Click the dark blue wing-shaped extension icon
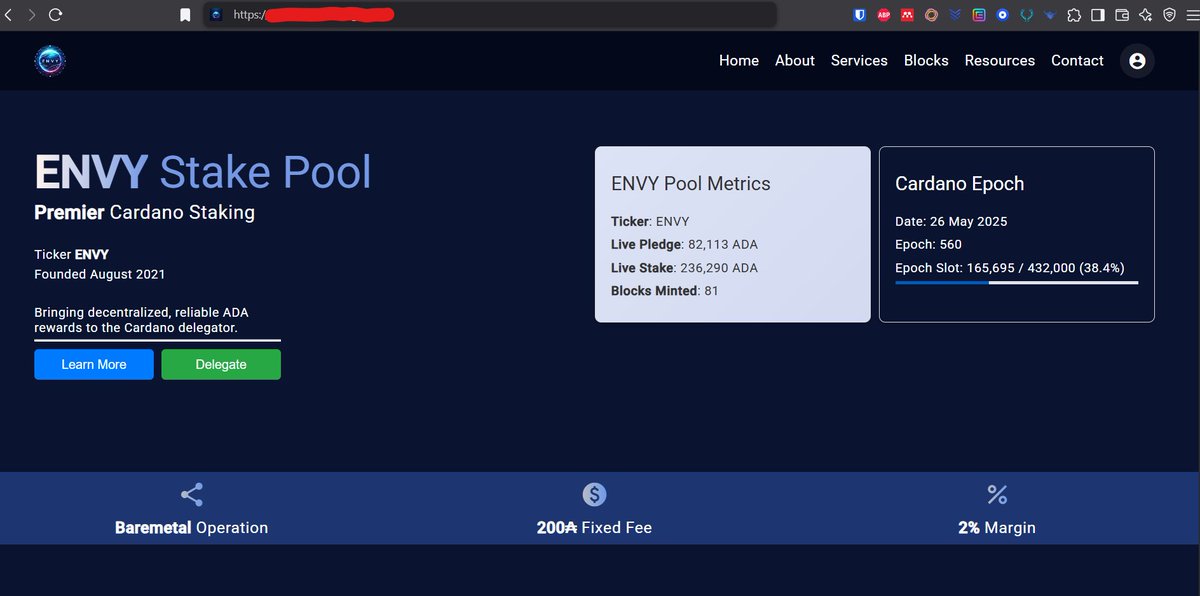The height and width of the screenshot is (596, 1200). 1050,15
